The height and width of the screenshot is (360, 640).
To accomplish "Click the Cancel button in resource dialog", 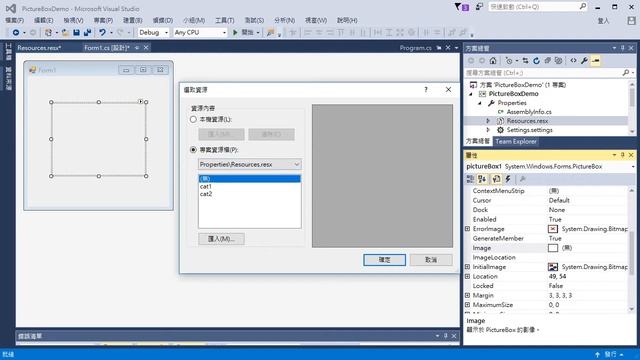I will click(x=431, y=260).
